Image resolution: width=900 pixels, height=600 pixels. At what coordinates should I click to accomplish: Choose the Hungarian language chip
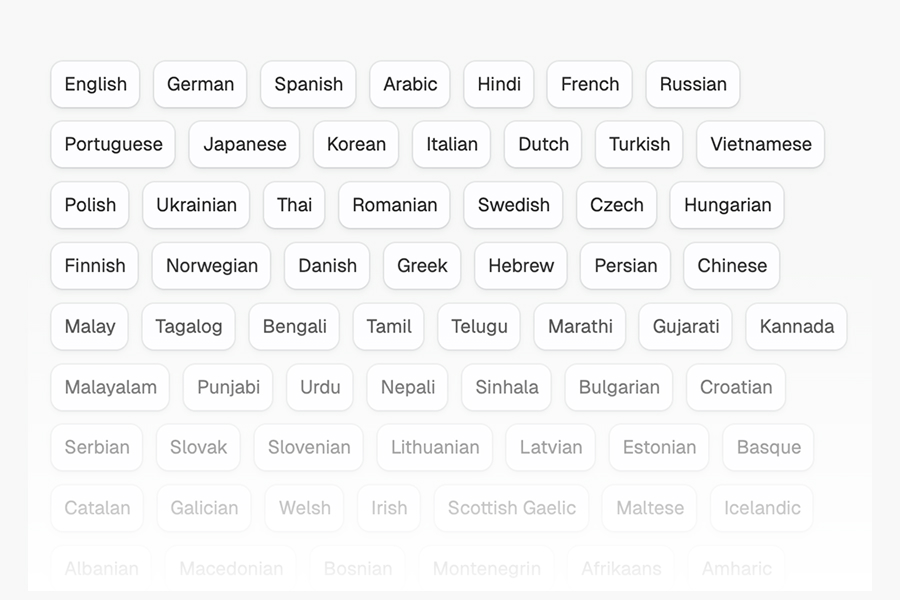point(727,205)
